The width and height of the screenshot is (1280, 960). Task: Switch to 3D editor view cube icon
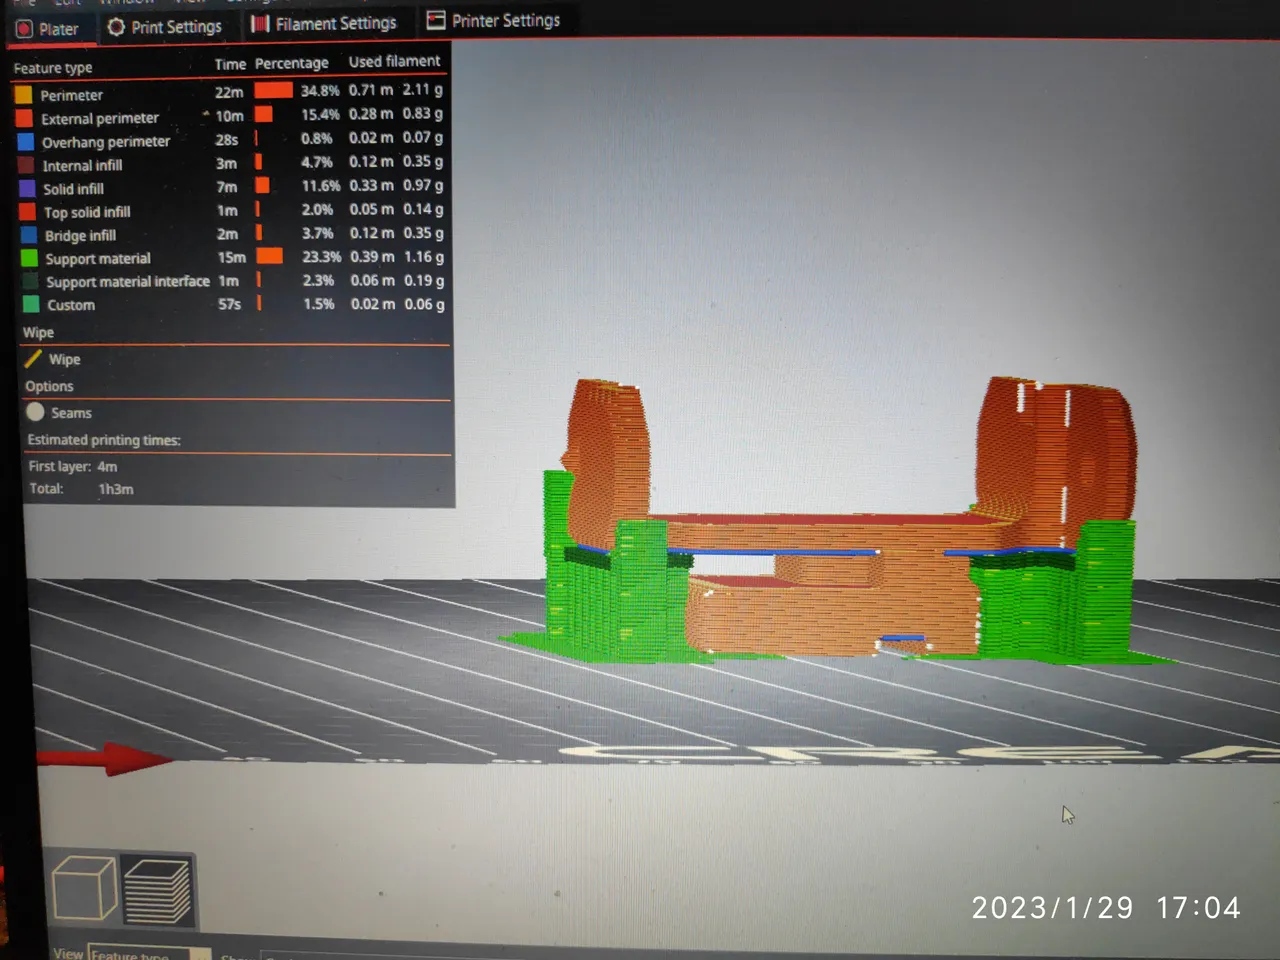point(84,888)
